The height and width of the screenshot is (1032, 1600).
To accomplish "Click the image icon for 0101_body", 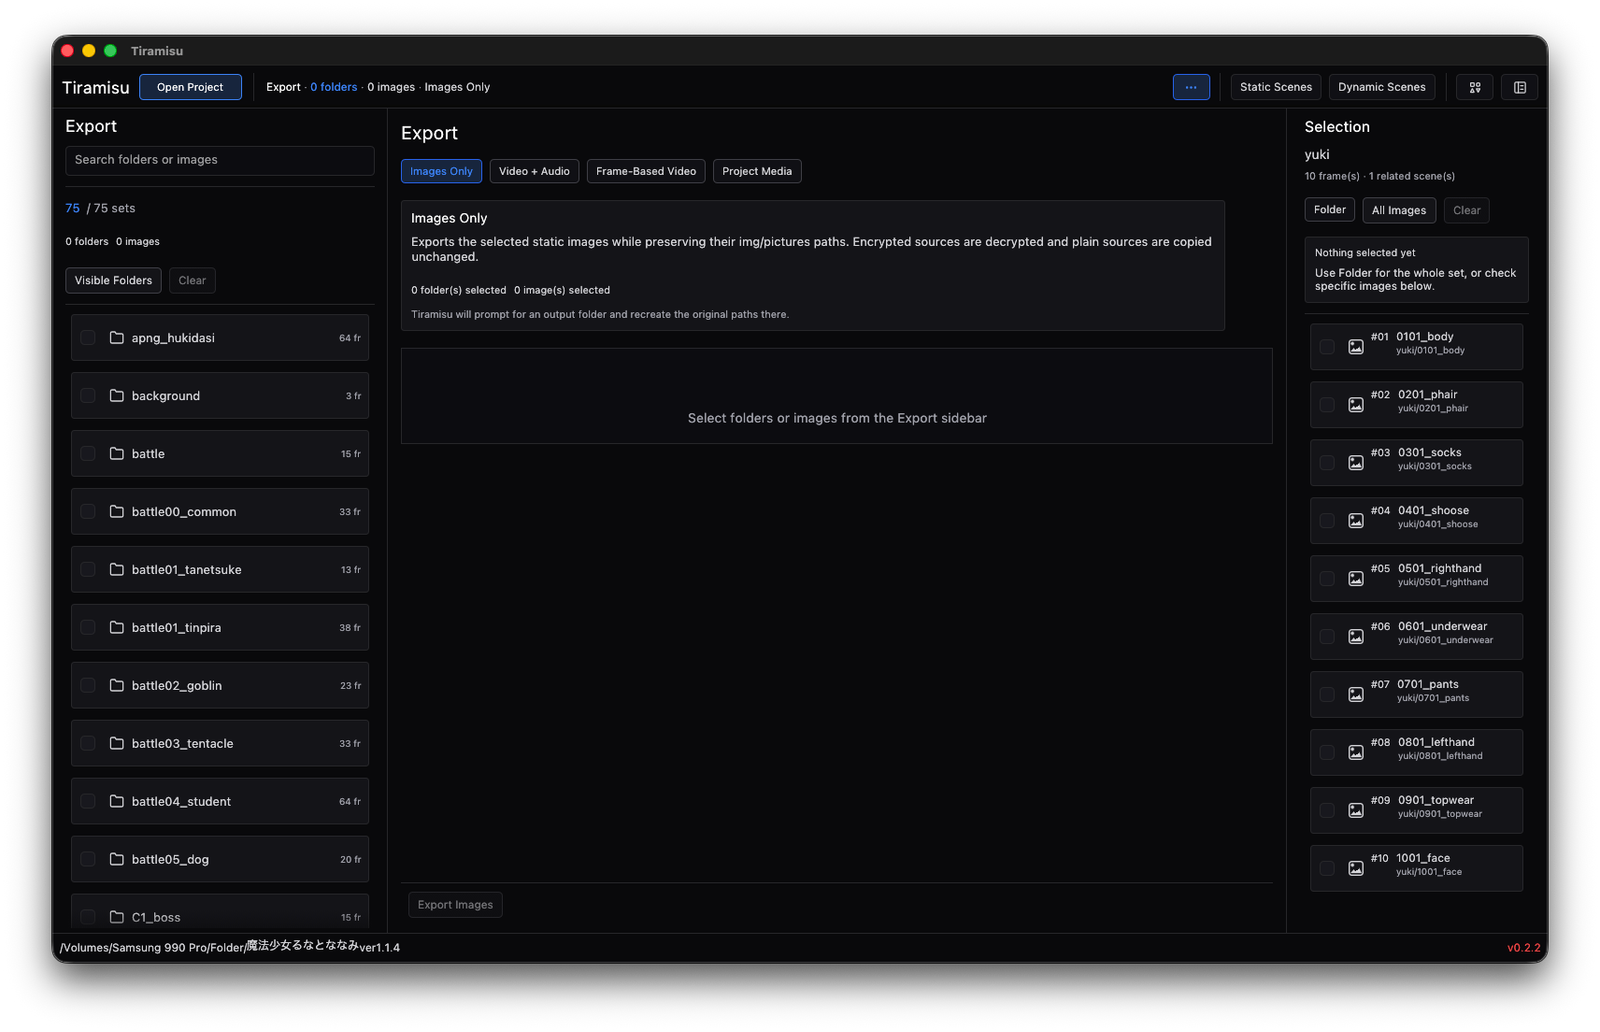I will click(x=1356, y=347).
